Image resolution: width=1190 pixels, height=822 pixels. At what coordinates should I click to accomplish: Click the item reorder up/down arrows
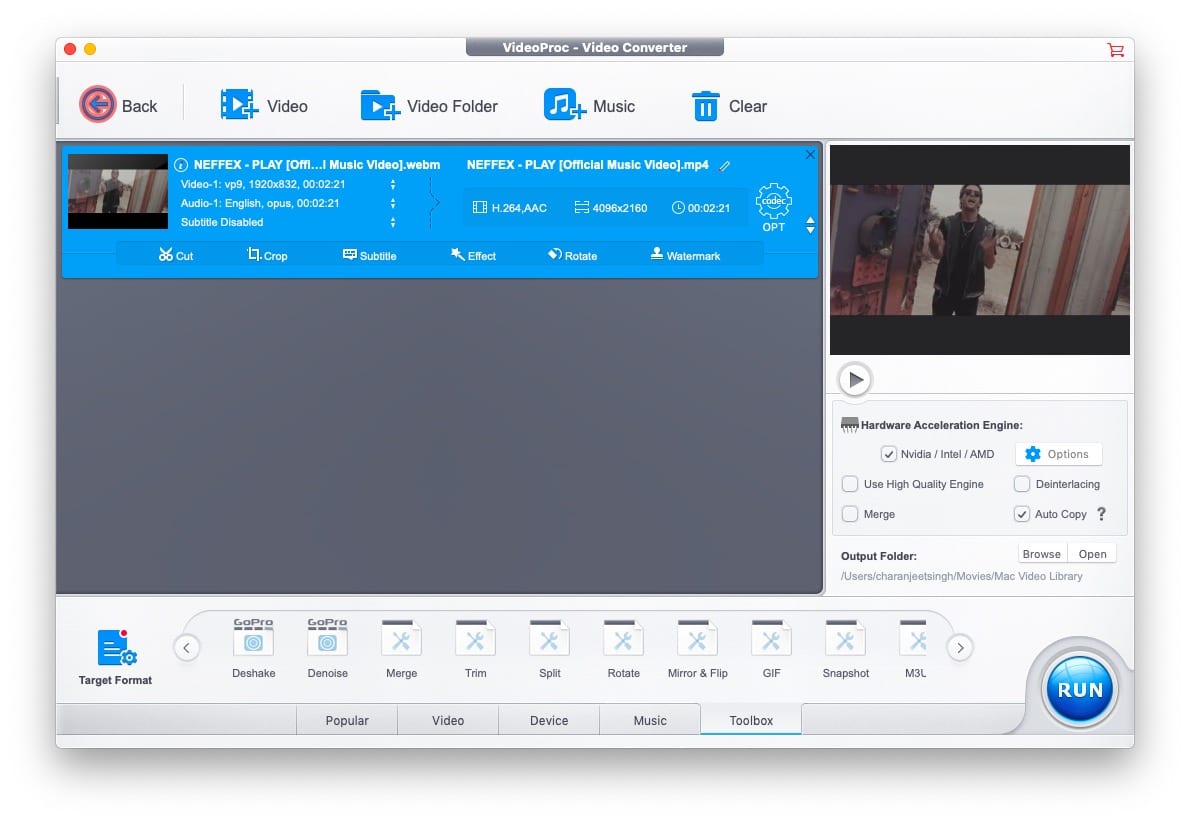pos(811,225)
